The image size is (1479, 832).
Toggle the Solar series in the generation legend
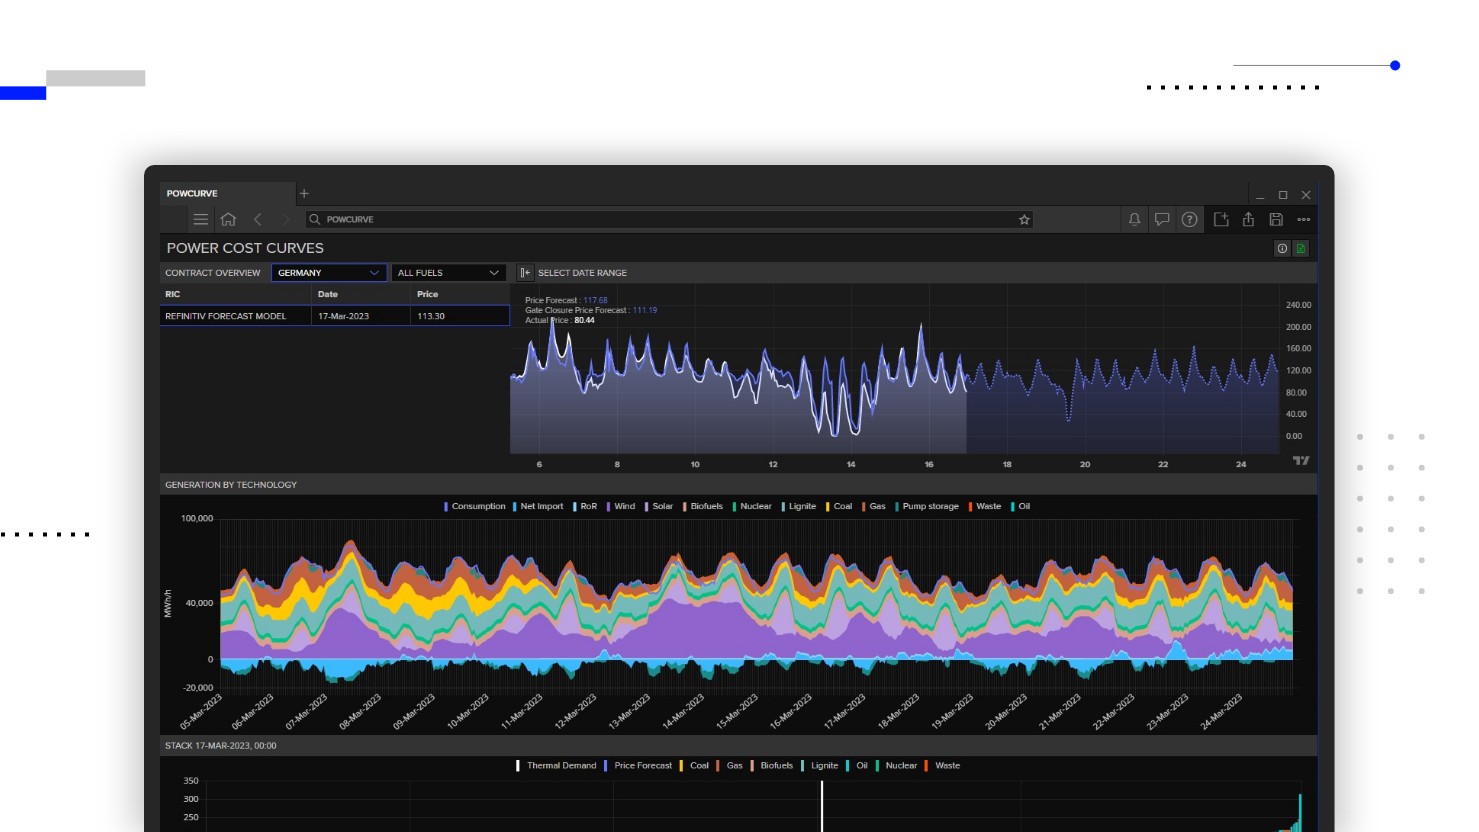[x=662, y=506]
